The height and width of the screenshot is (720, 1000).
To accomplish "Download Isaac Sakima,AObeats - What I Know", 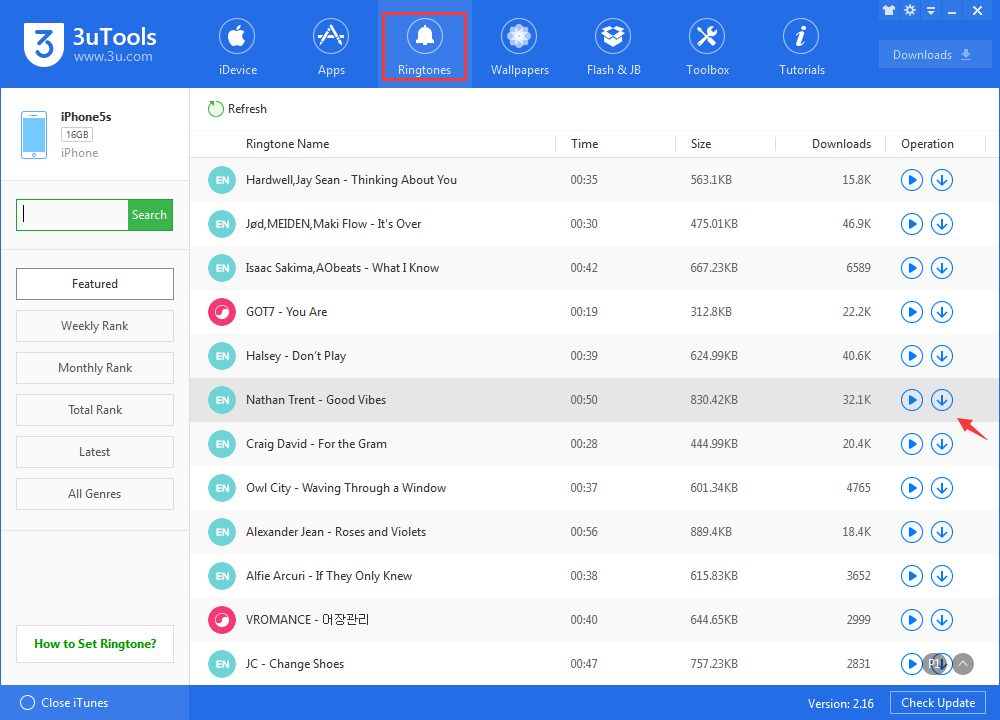I will pyautogui.click(x=942, y=268).
